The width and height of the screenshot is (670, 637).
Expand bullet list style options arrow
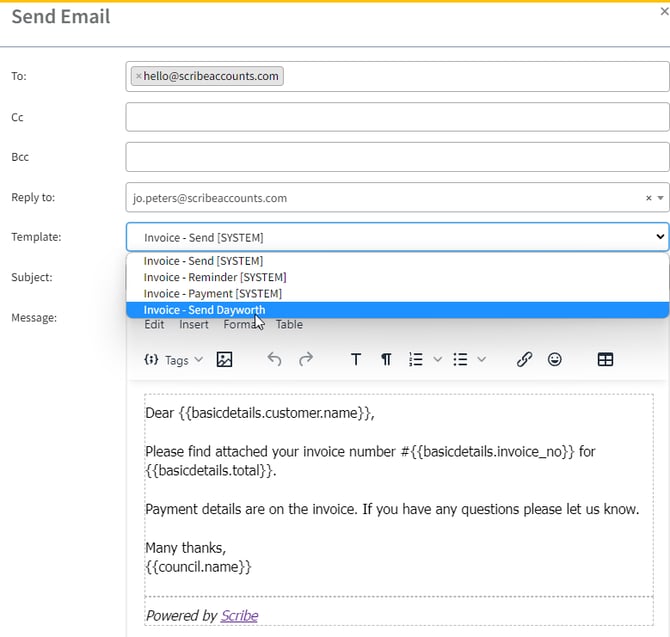pyautogui.click(x=482, y=360)
